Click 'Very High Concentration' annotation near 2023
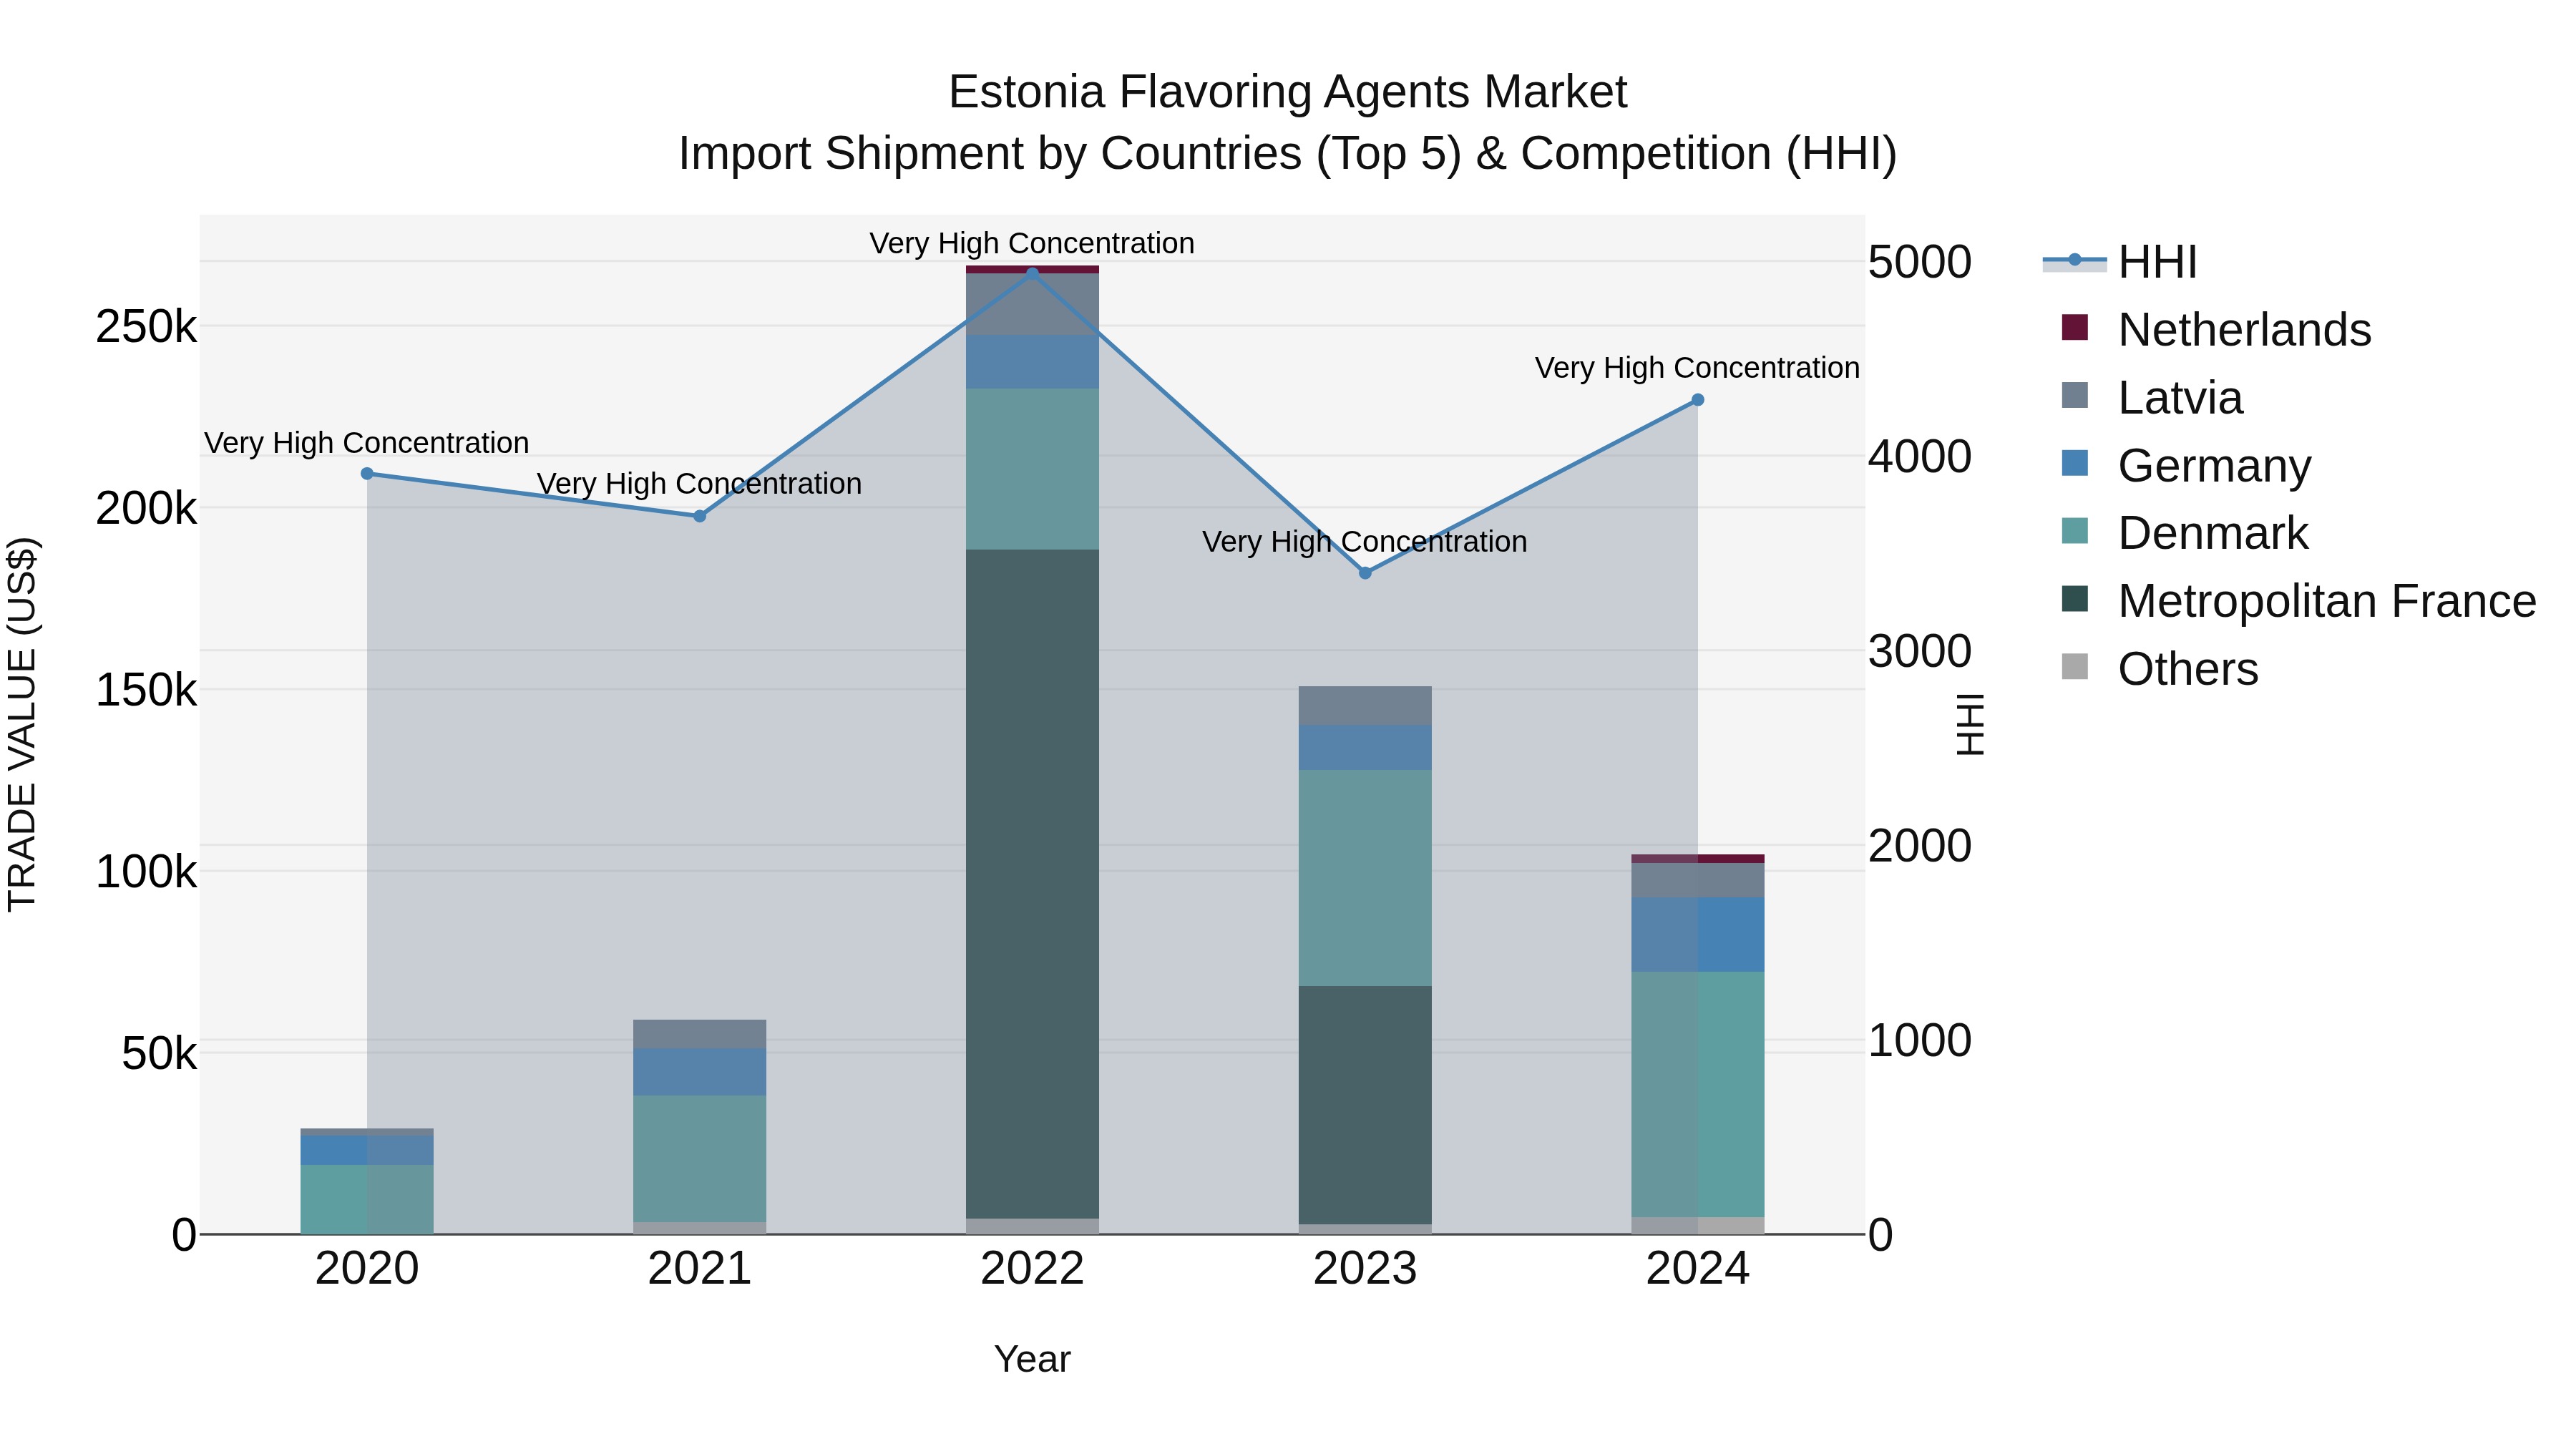The image size is (2576, 1449). point(1365,542)
